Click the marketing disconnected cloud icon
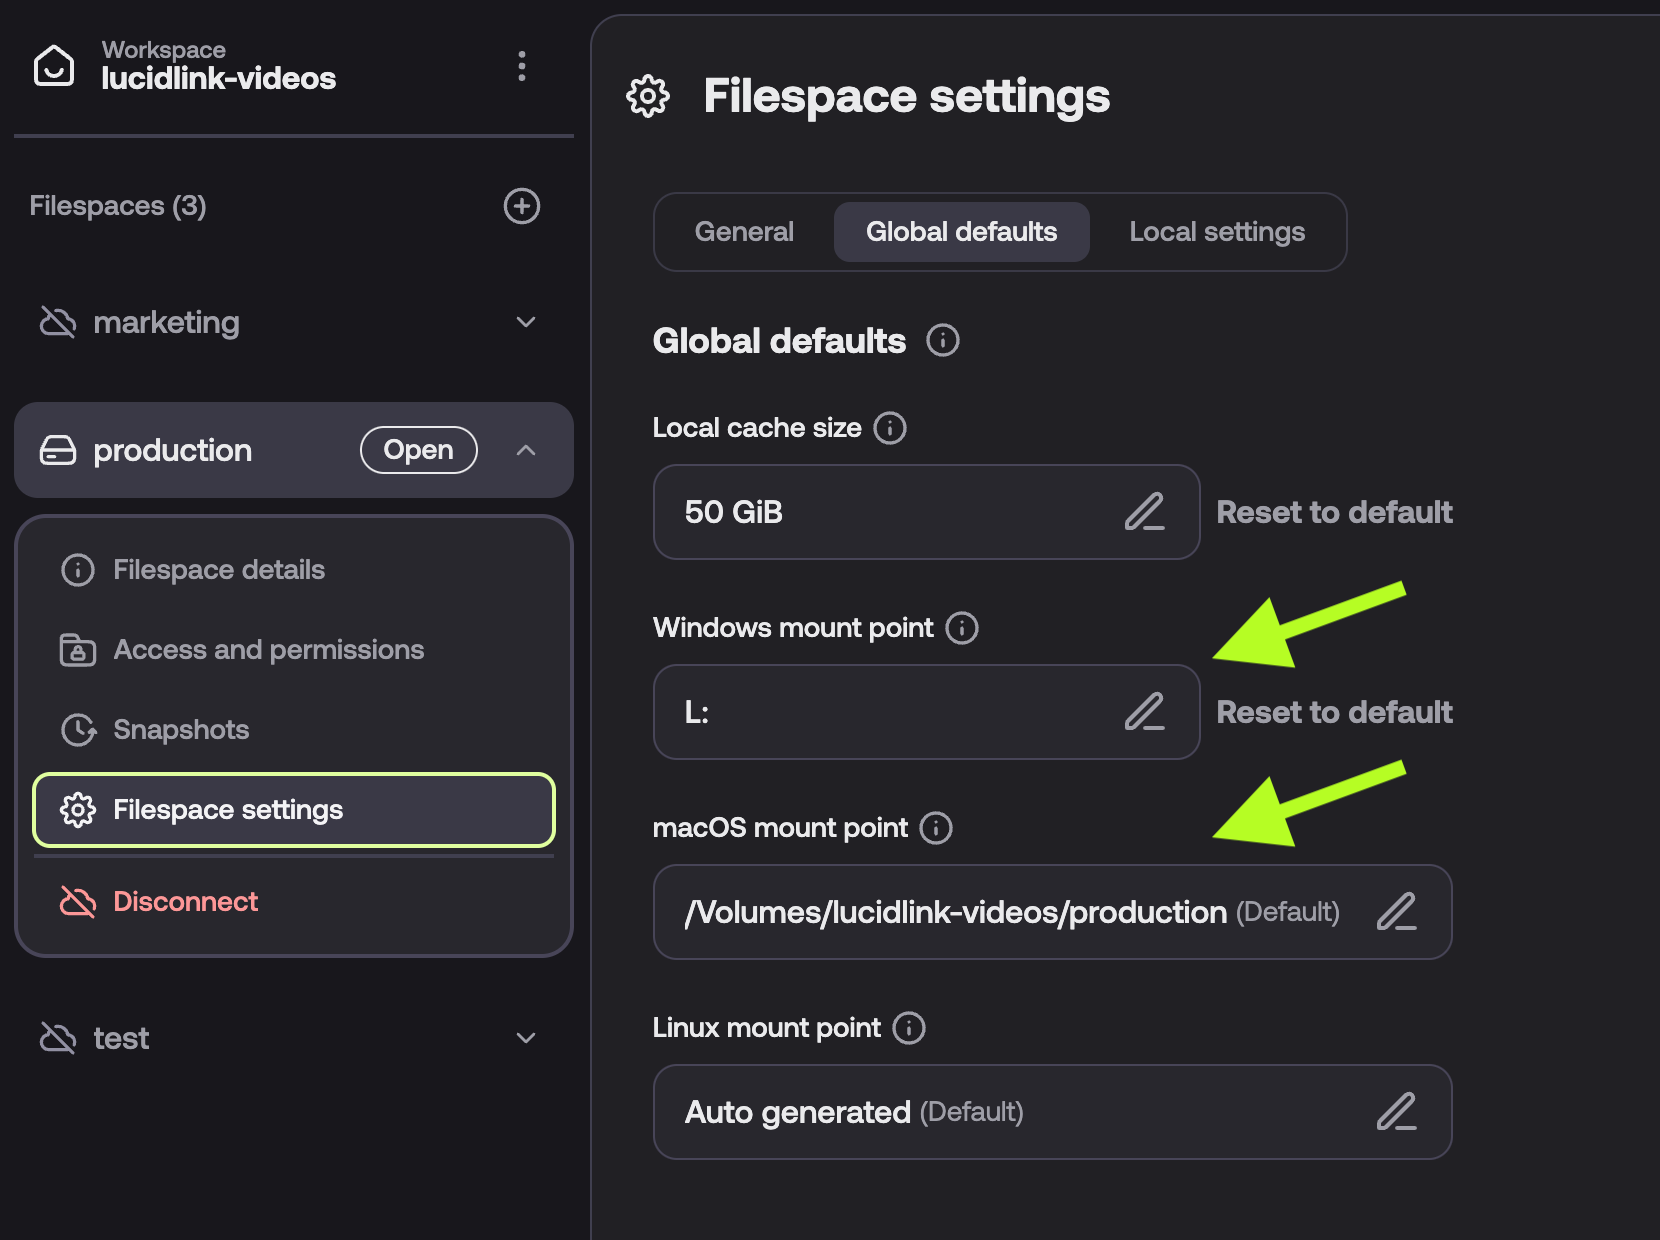Image resolution: width=1660 pixels, height=1240 pixels. point(58,322)
